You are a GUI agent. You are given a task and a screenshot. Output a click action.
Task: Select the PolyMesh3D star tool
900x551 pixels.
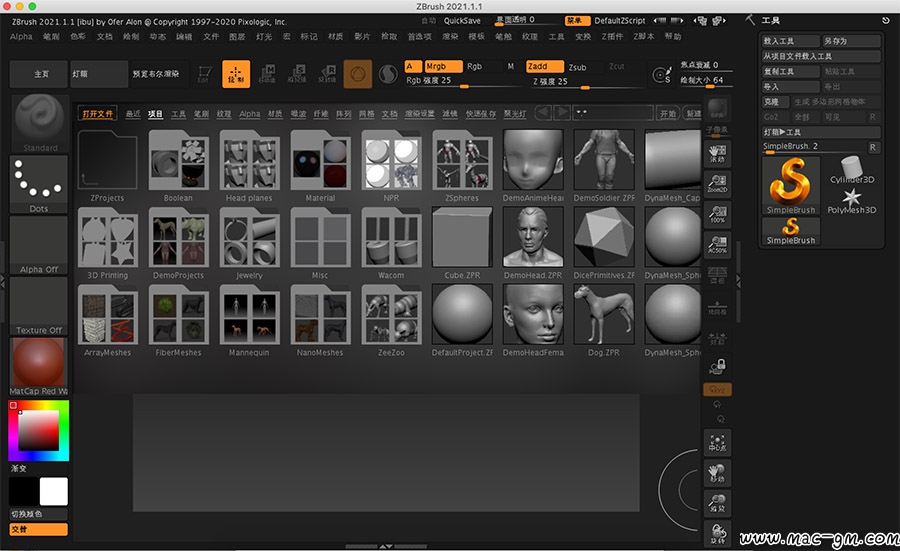(852, 201)
